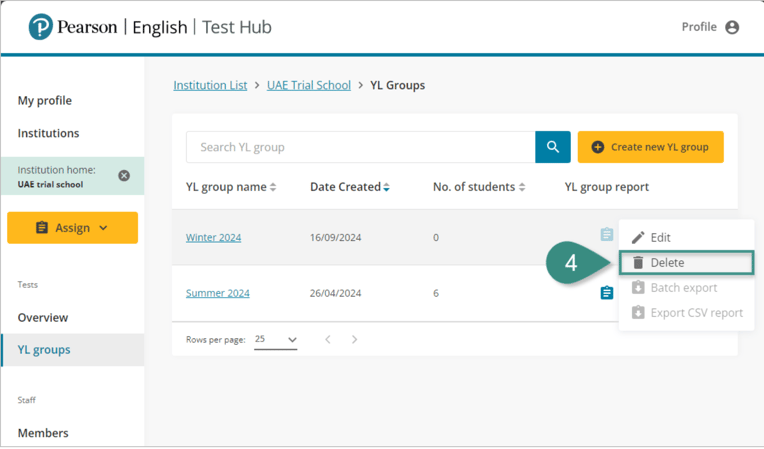Viewport: 764px width, 449px height.
Task: Open the Summer 2024 group report icon
Action: 606,293
